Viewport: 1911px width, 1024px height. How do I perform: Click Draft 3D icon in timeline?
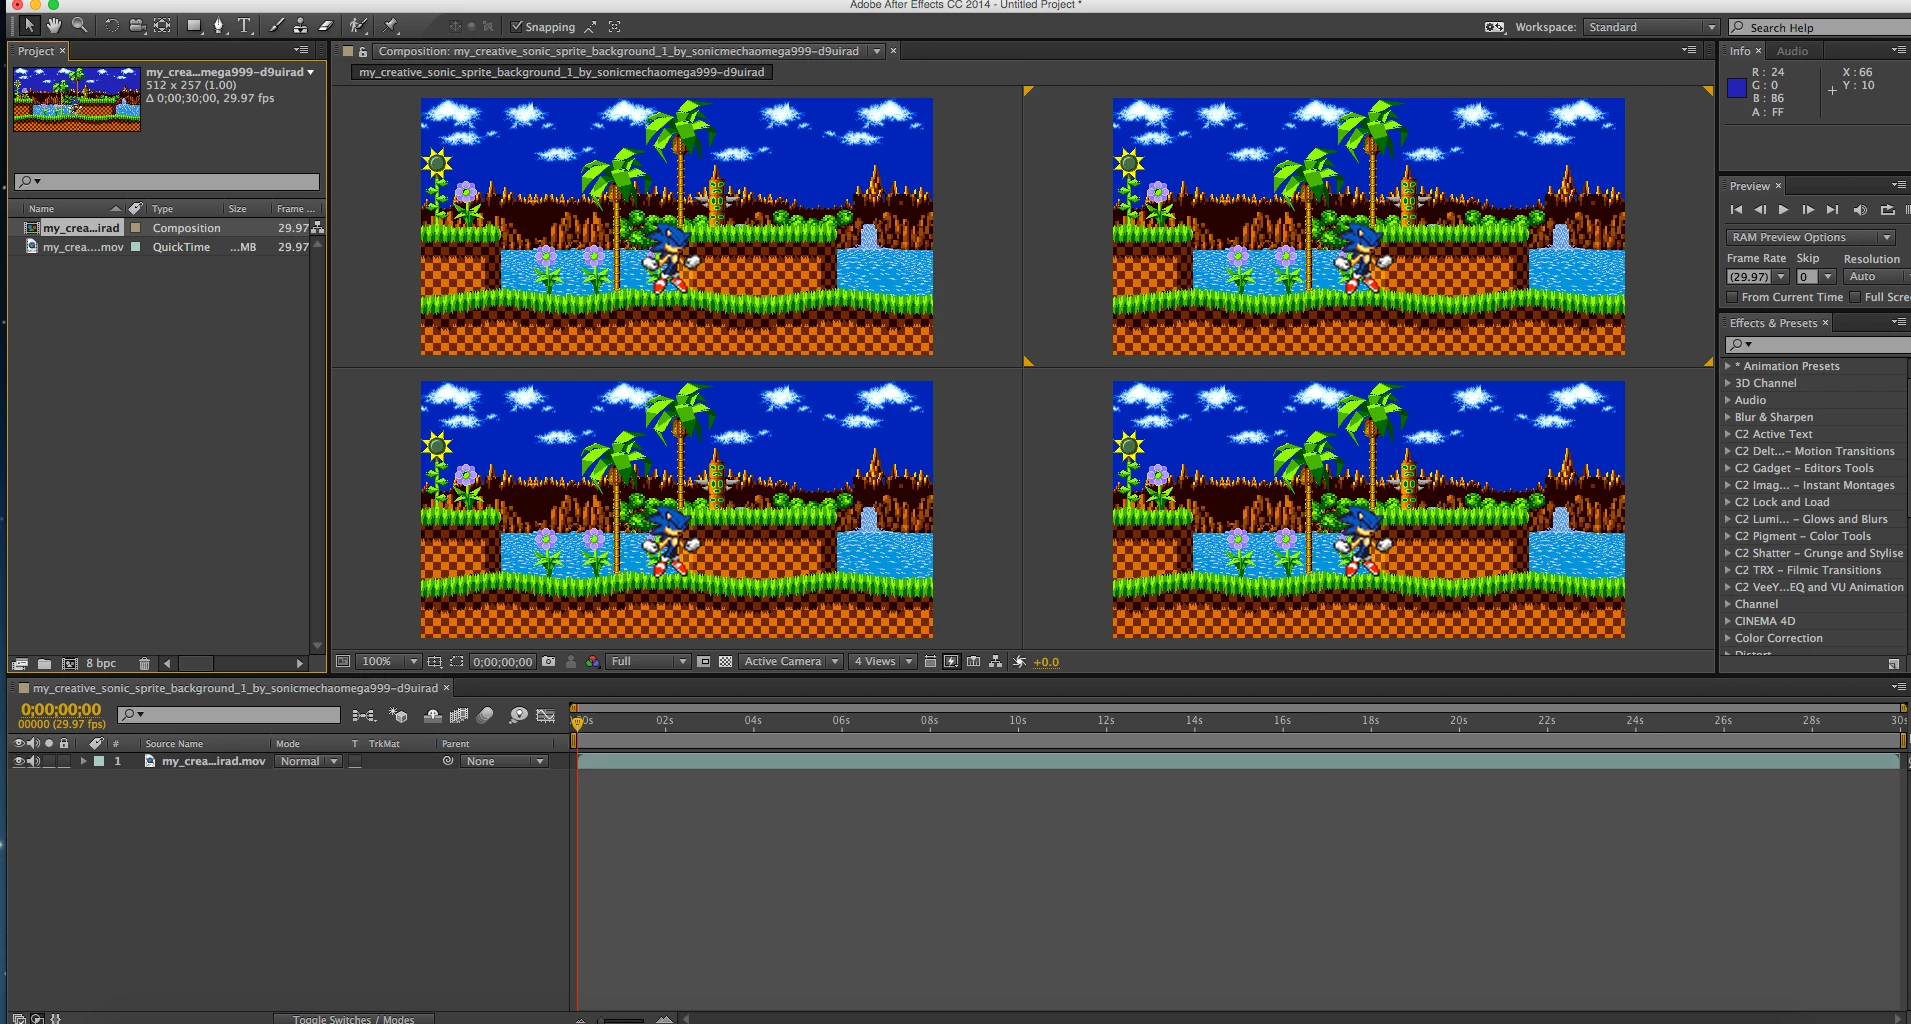point(398,715)
